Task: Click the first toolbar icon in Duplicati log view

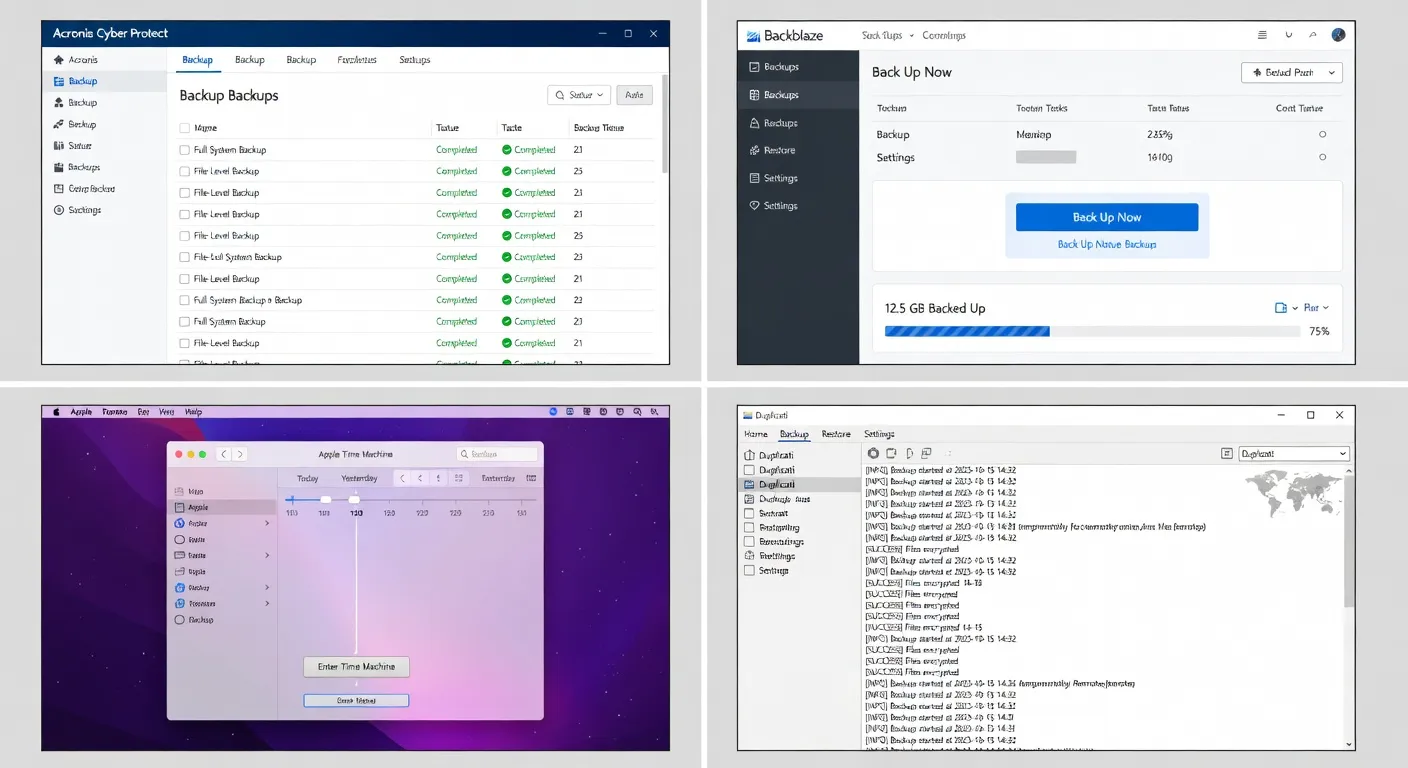Action: coord(872,453)
